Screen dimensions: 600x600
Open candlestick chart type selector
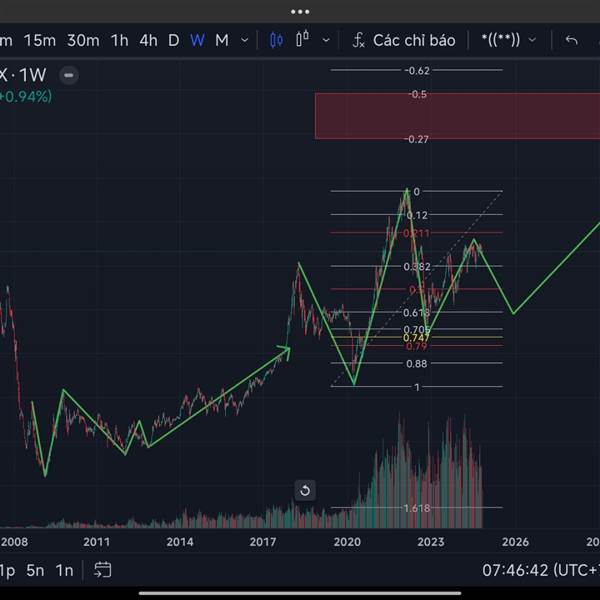tap(276, 40)
